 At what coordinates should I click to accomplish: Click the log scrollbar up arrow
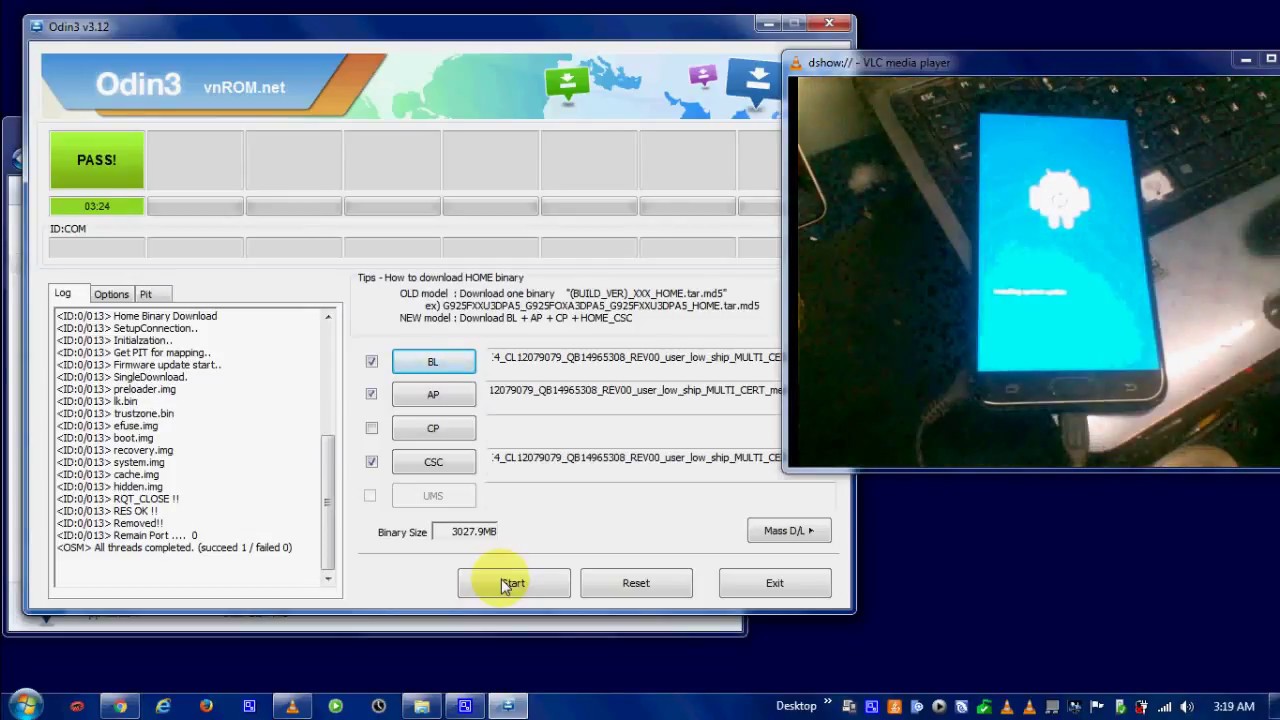pos(328,317)
